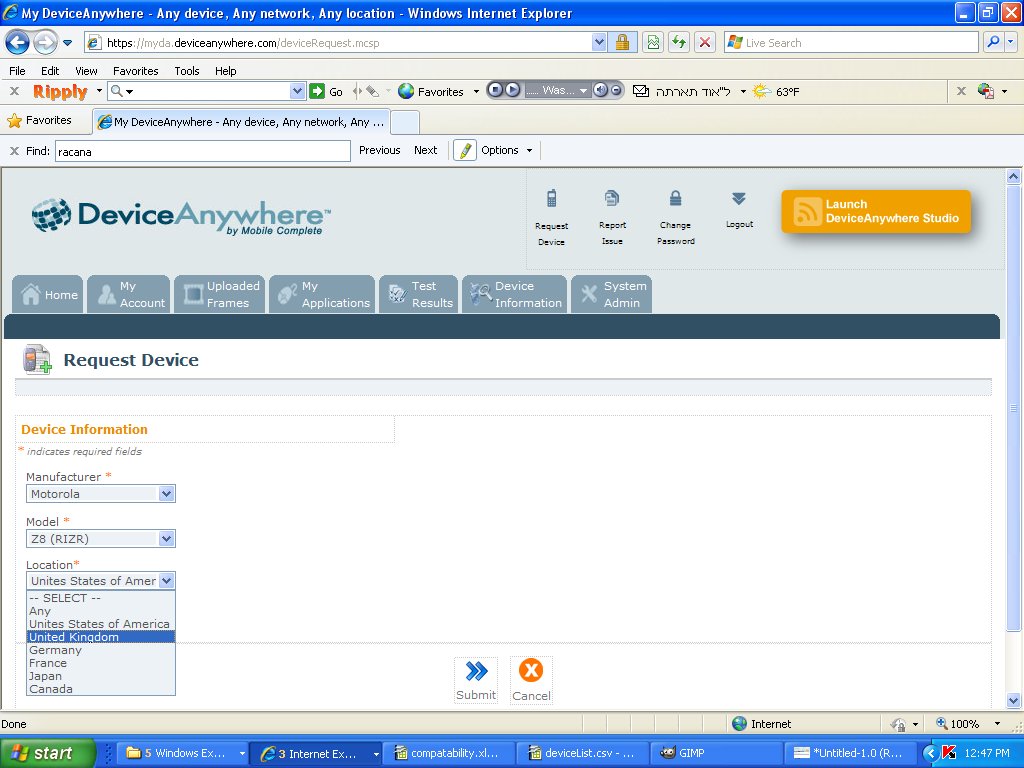Open the Manufacturer dropdown showing Motorola
This screenshot has height=768, width=1024.
click(101, 494)
